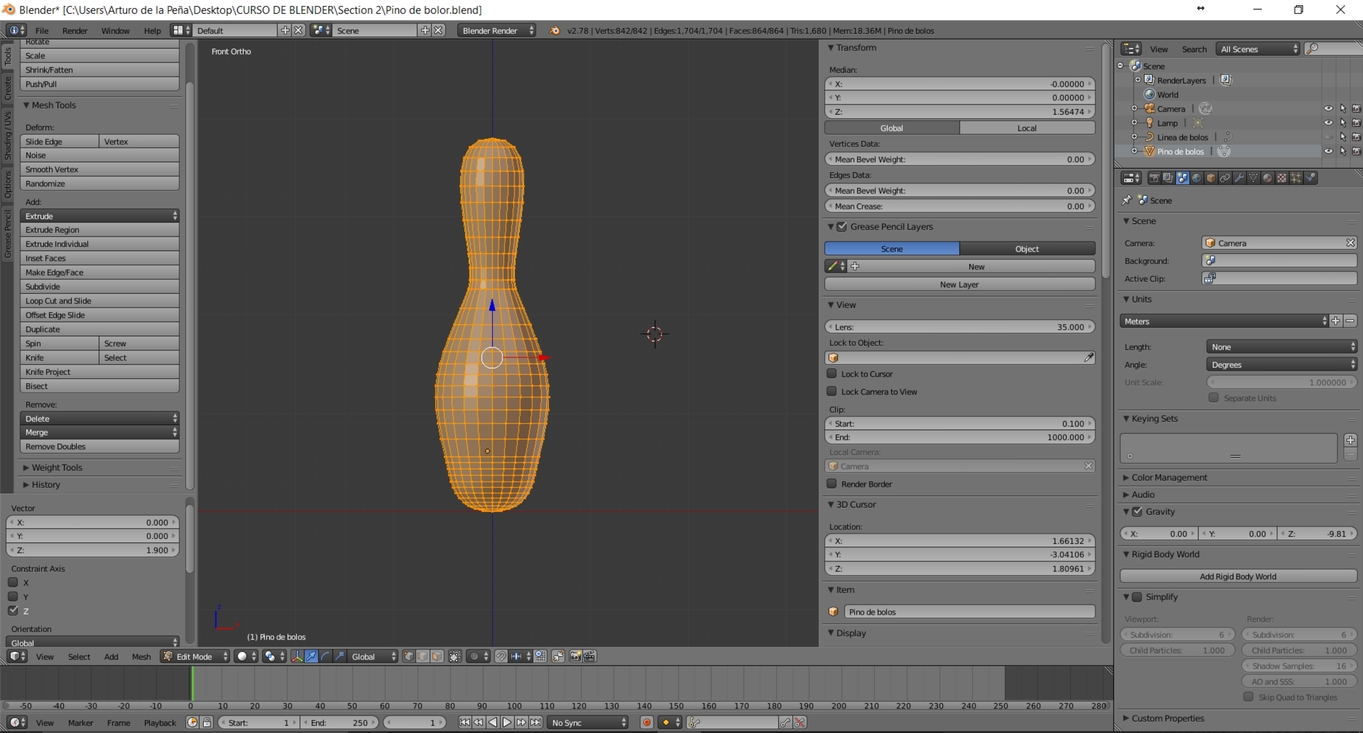Image resolution: width=1363 pixels, height=733 pixels.
Task: Expand the Color Management panel
Action: tap(1169, 478)
